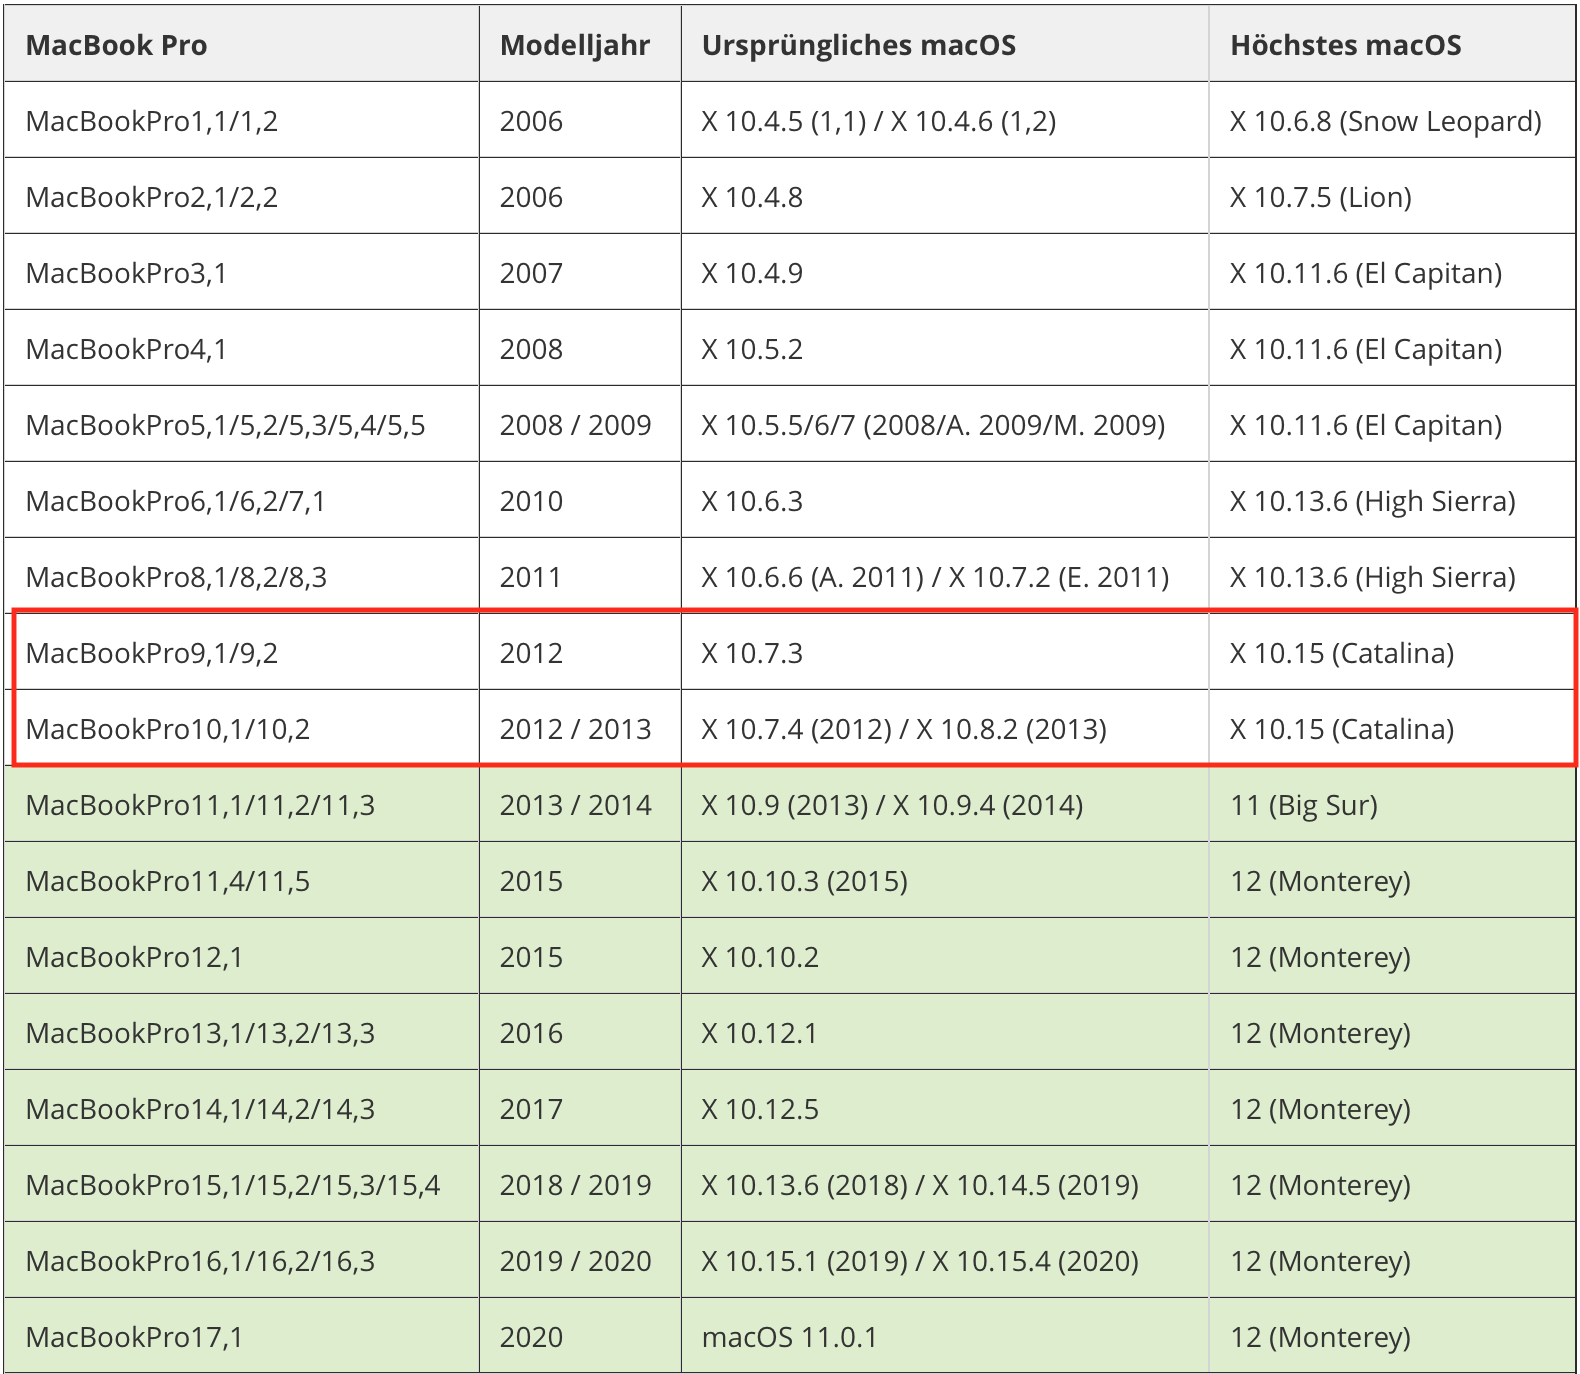The image size is (1580, 1374).
Task: Click the MacBookPro11,4/11,5 cell
Action: [x=168, y=881]
